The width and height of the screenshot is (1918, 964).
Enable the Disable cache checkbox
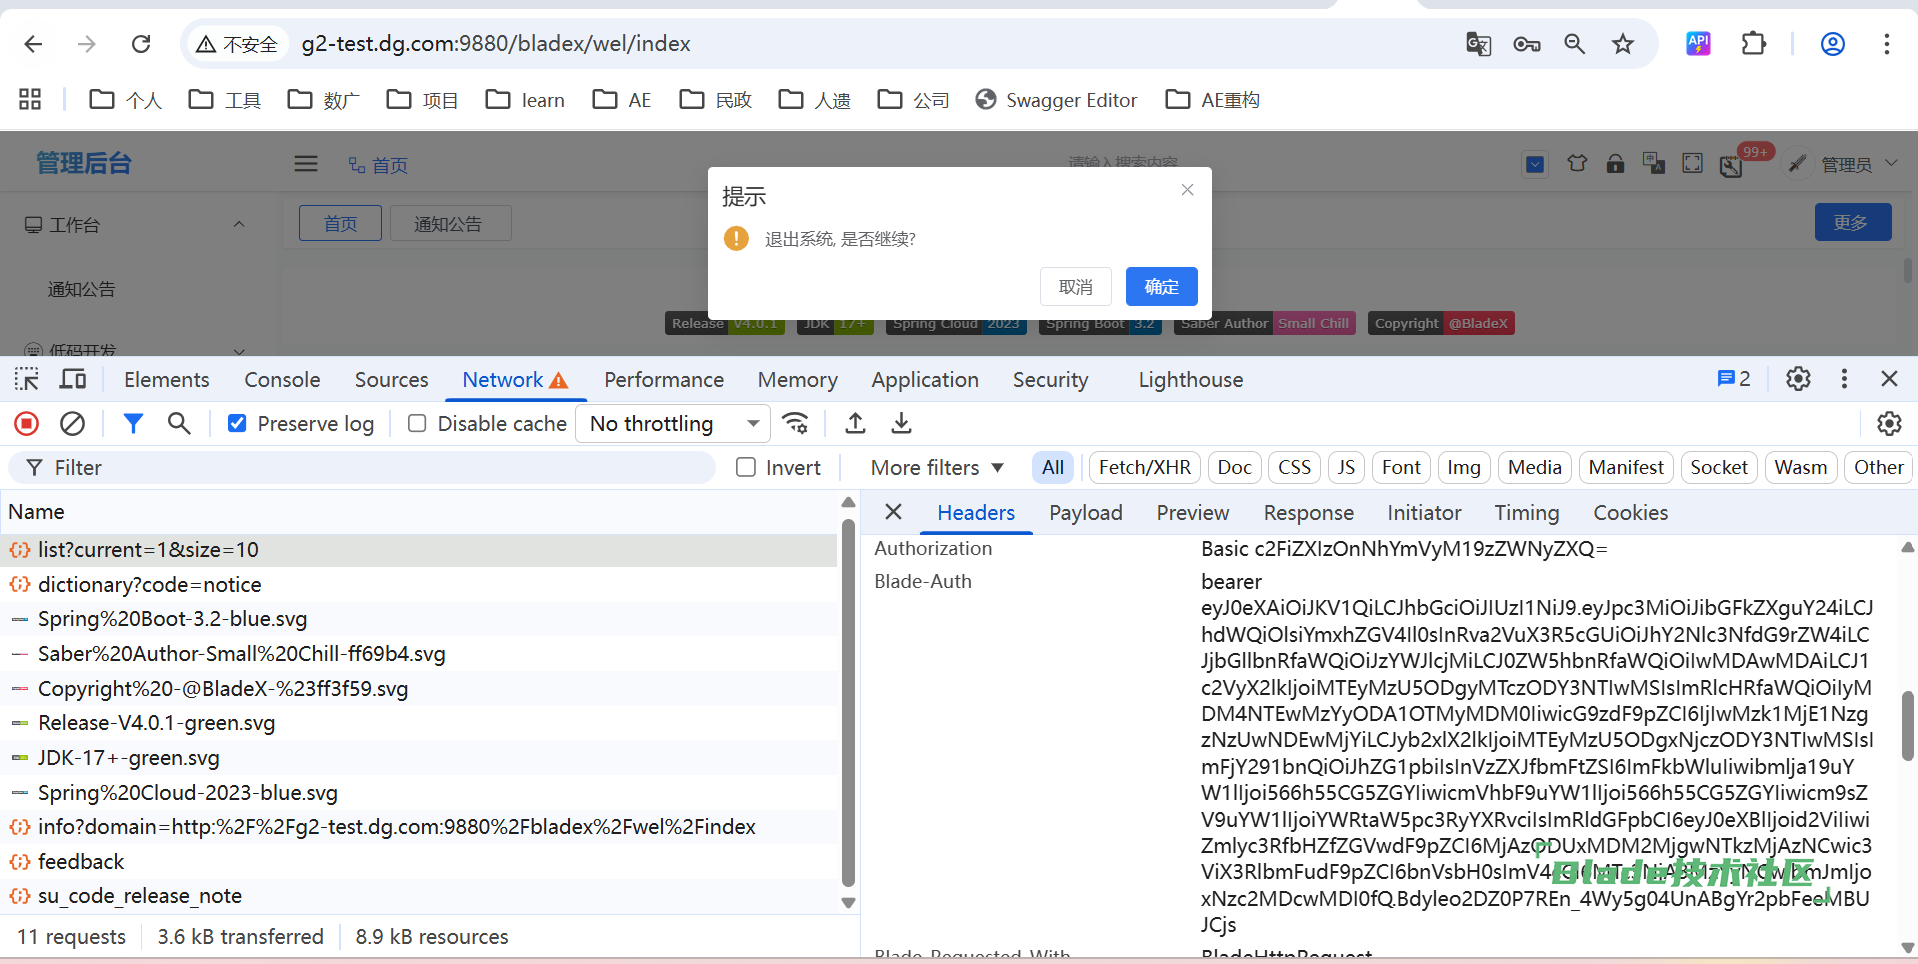pos(417,424)
